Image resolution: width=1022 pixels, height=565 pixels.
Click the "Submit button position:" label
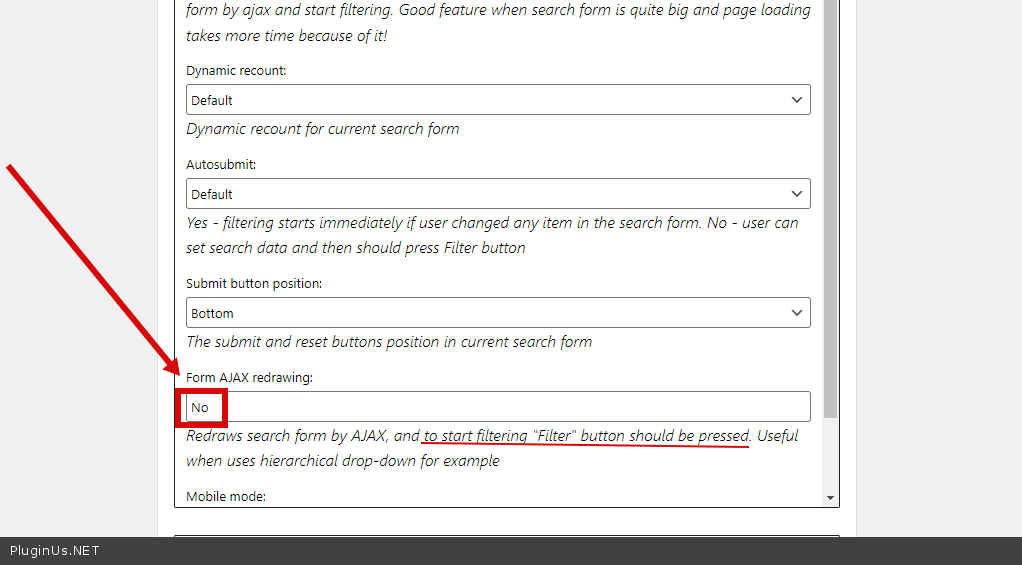254,284
